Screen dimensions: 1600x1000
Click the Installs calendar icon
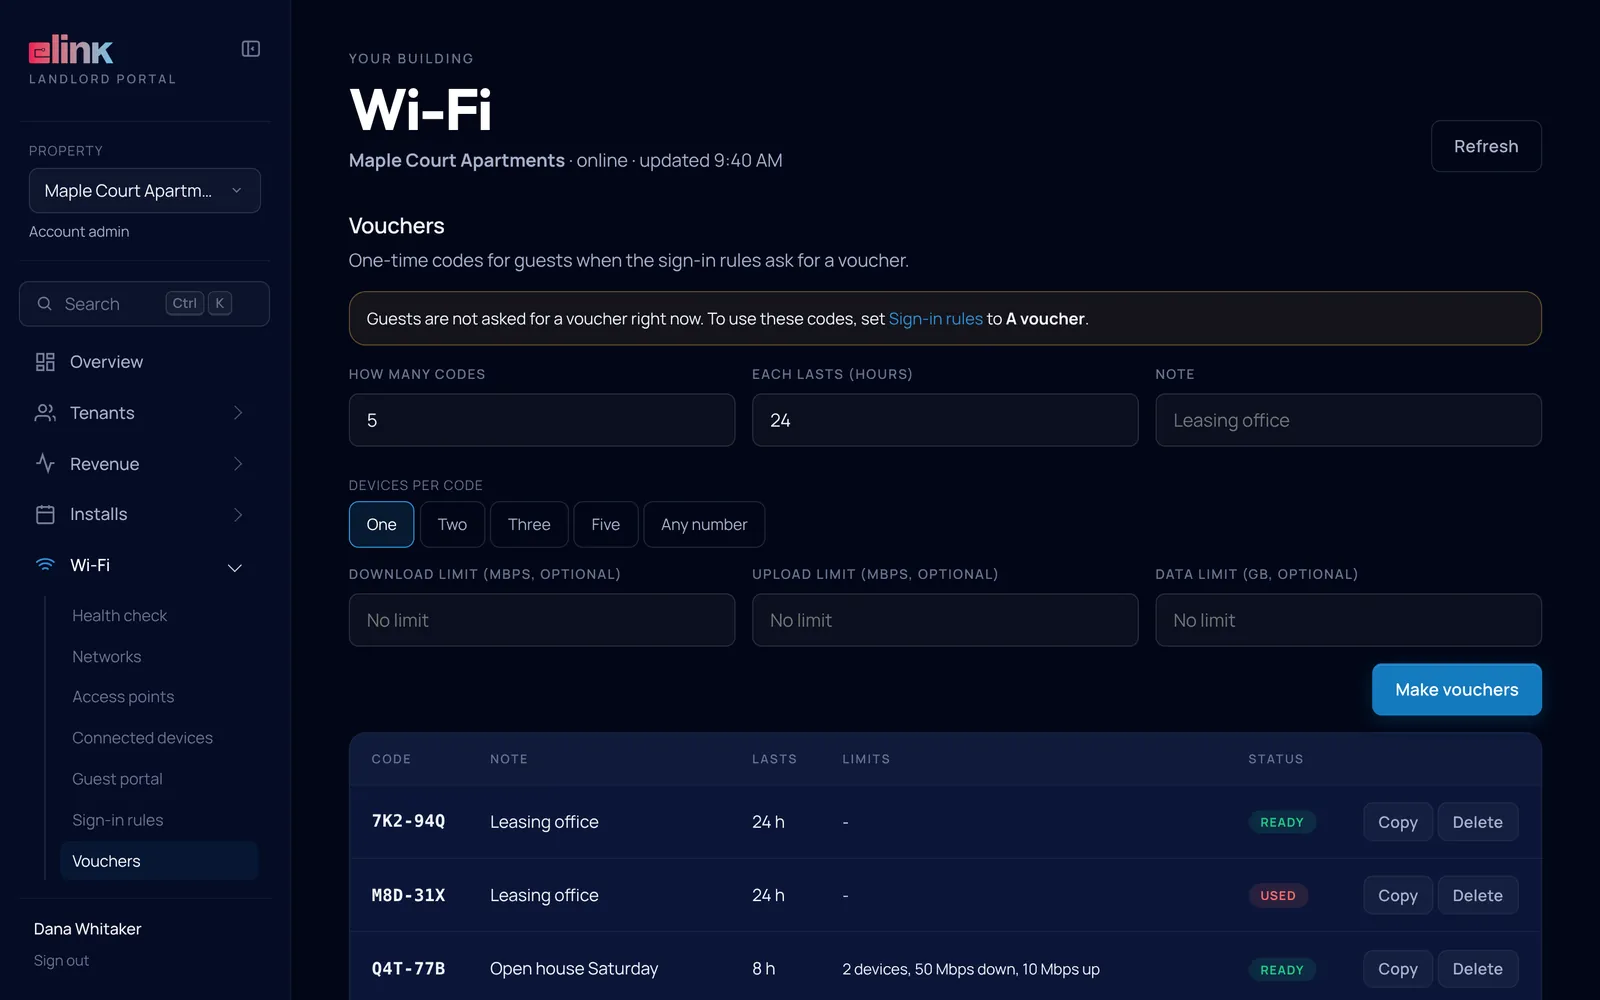[x=45, y=515]
